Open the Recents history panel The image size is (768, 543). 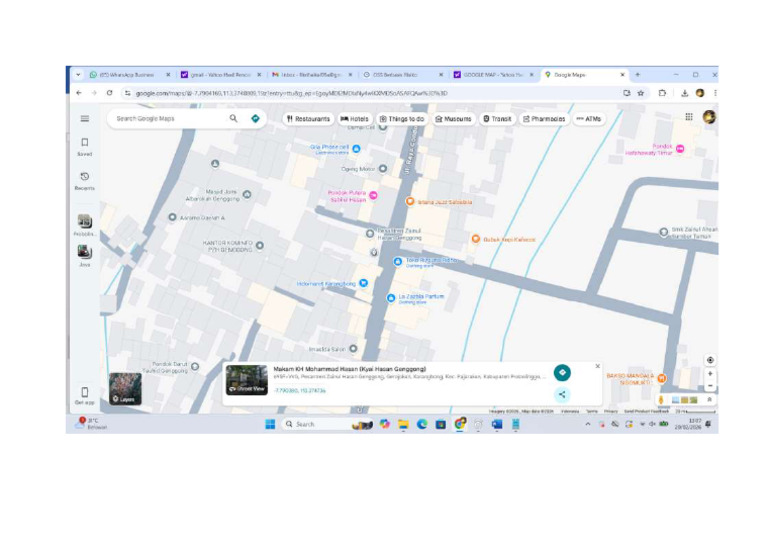point(85,180)
